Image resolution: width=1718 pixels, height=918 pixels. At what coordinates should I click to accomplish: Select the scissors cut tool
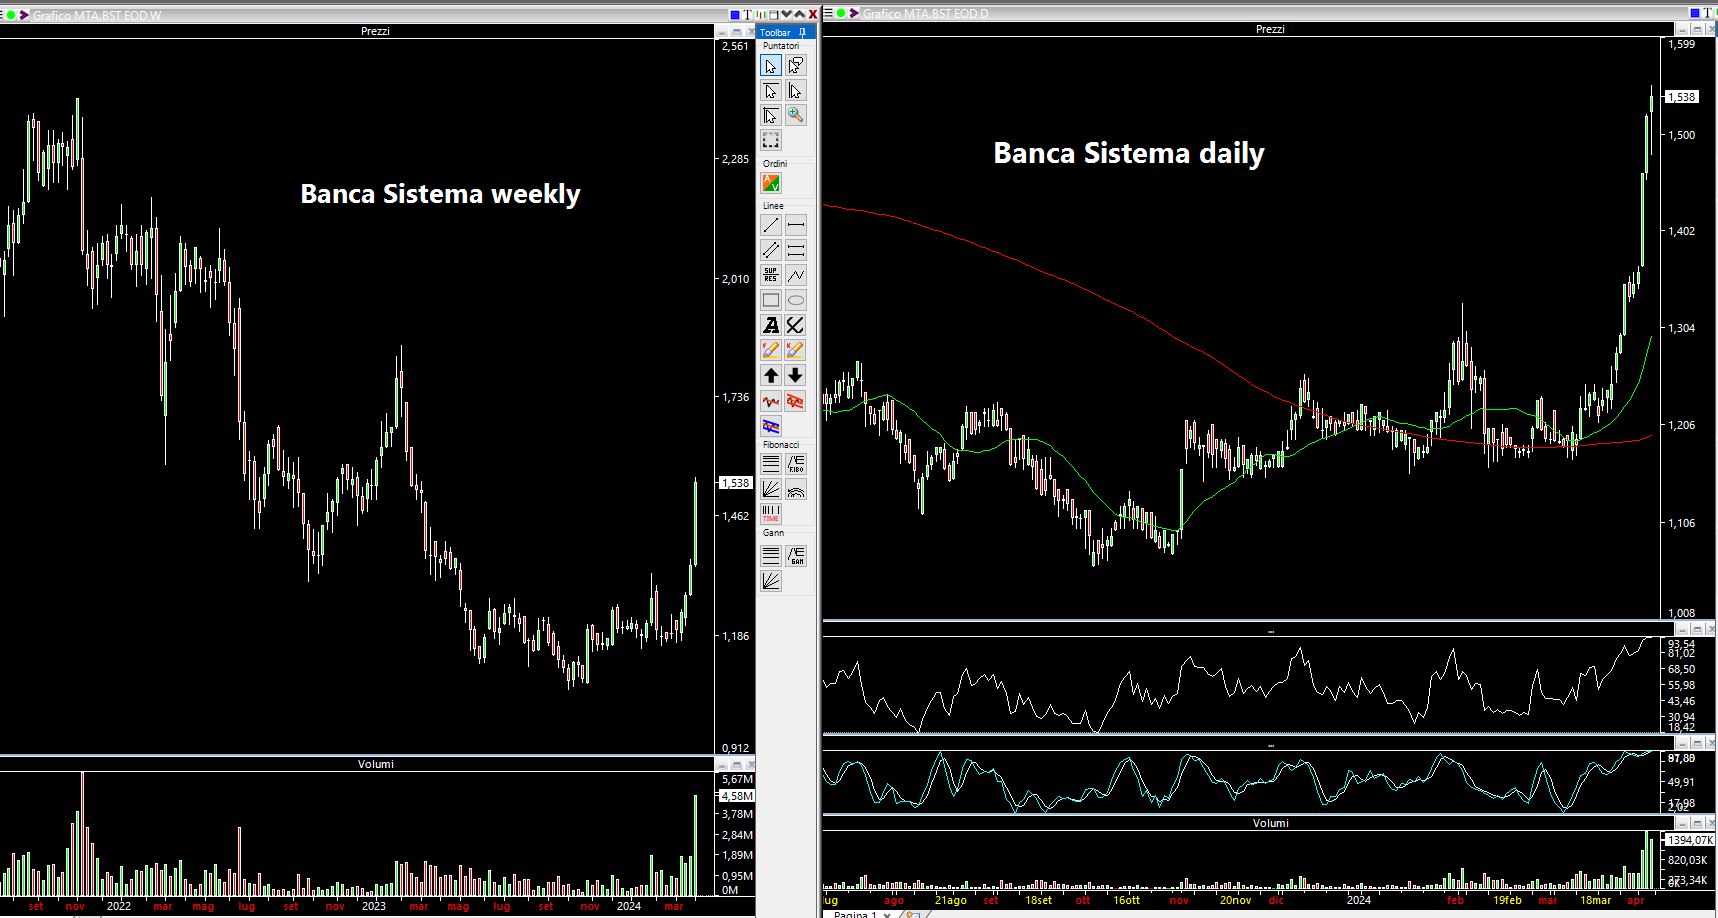tap(795, 325)
